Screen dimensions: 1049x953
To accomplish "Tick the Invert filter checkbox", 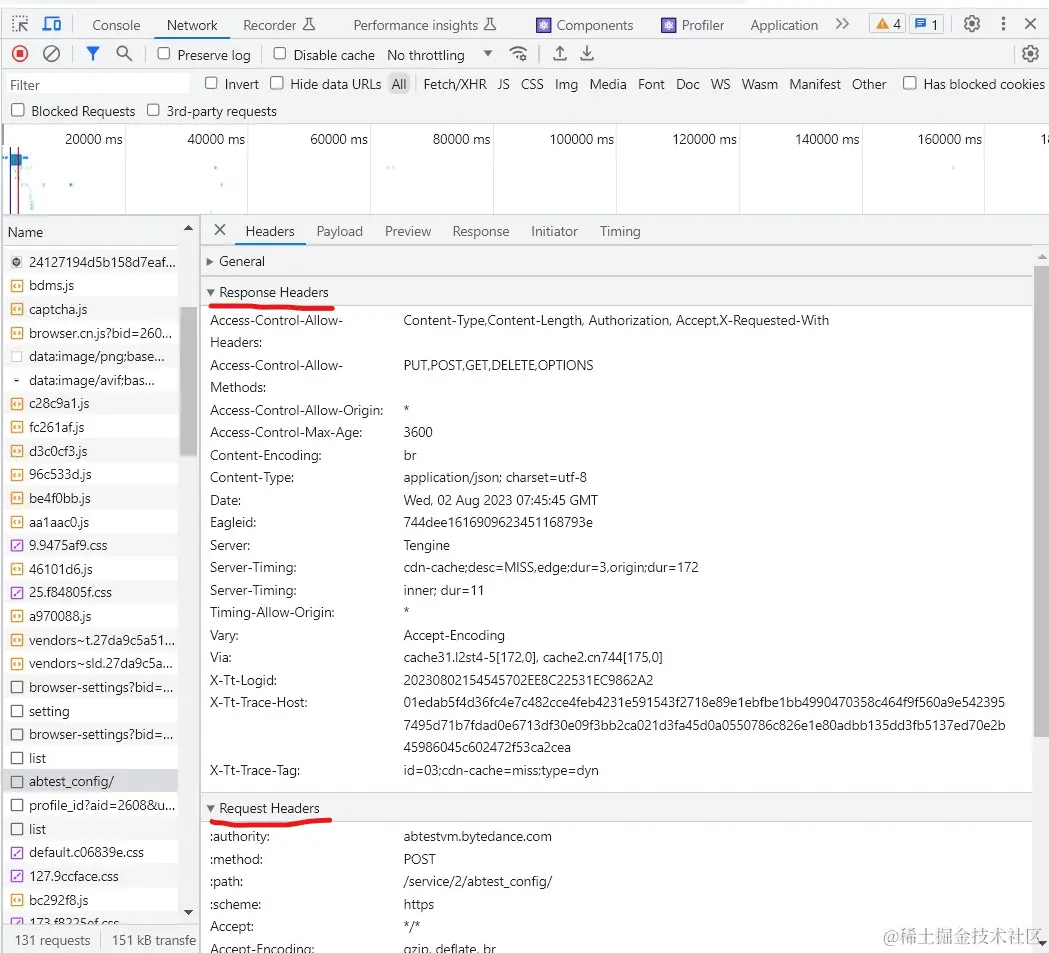I will [x=211, y=83].
